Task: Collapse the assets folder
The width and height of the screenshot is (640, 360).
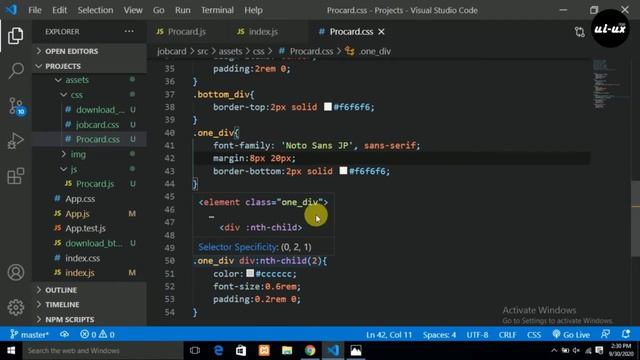Action: (89, 80)
